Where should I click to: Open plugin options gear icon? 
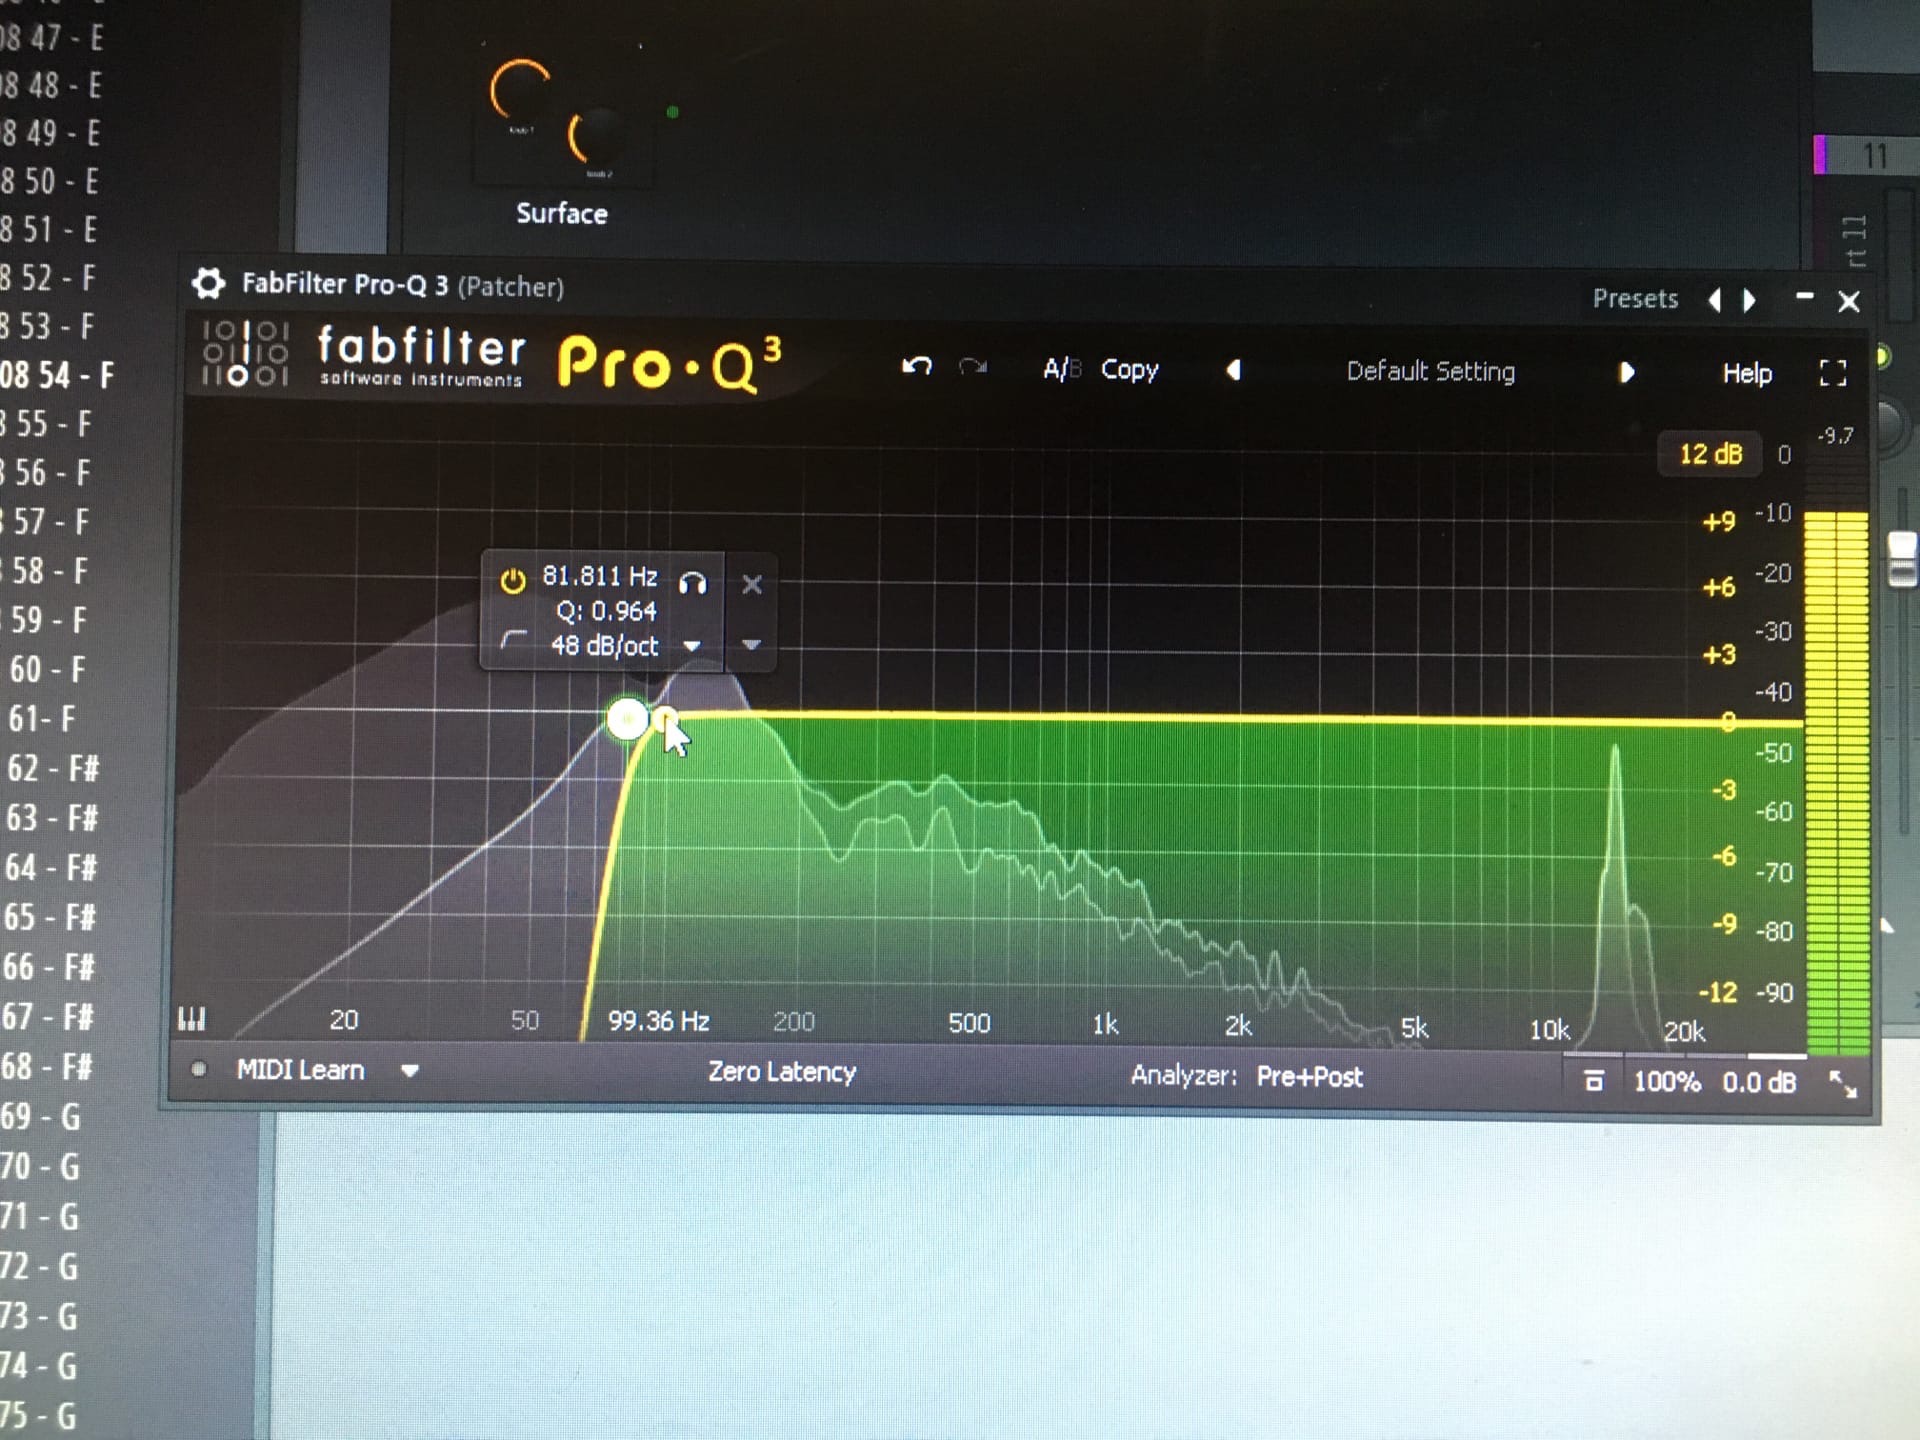point(208,284)
